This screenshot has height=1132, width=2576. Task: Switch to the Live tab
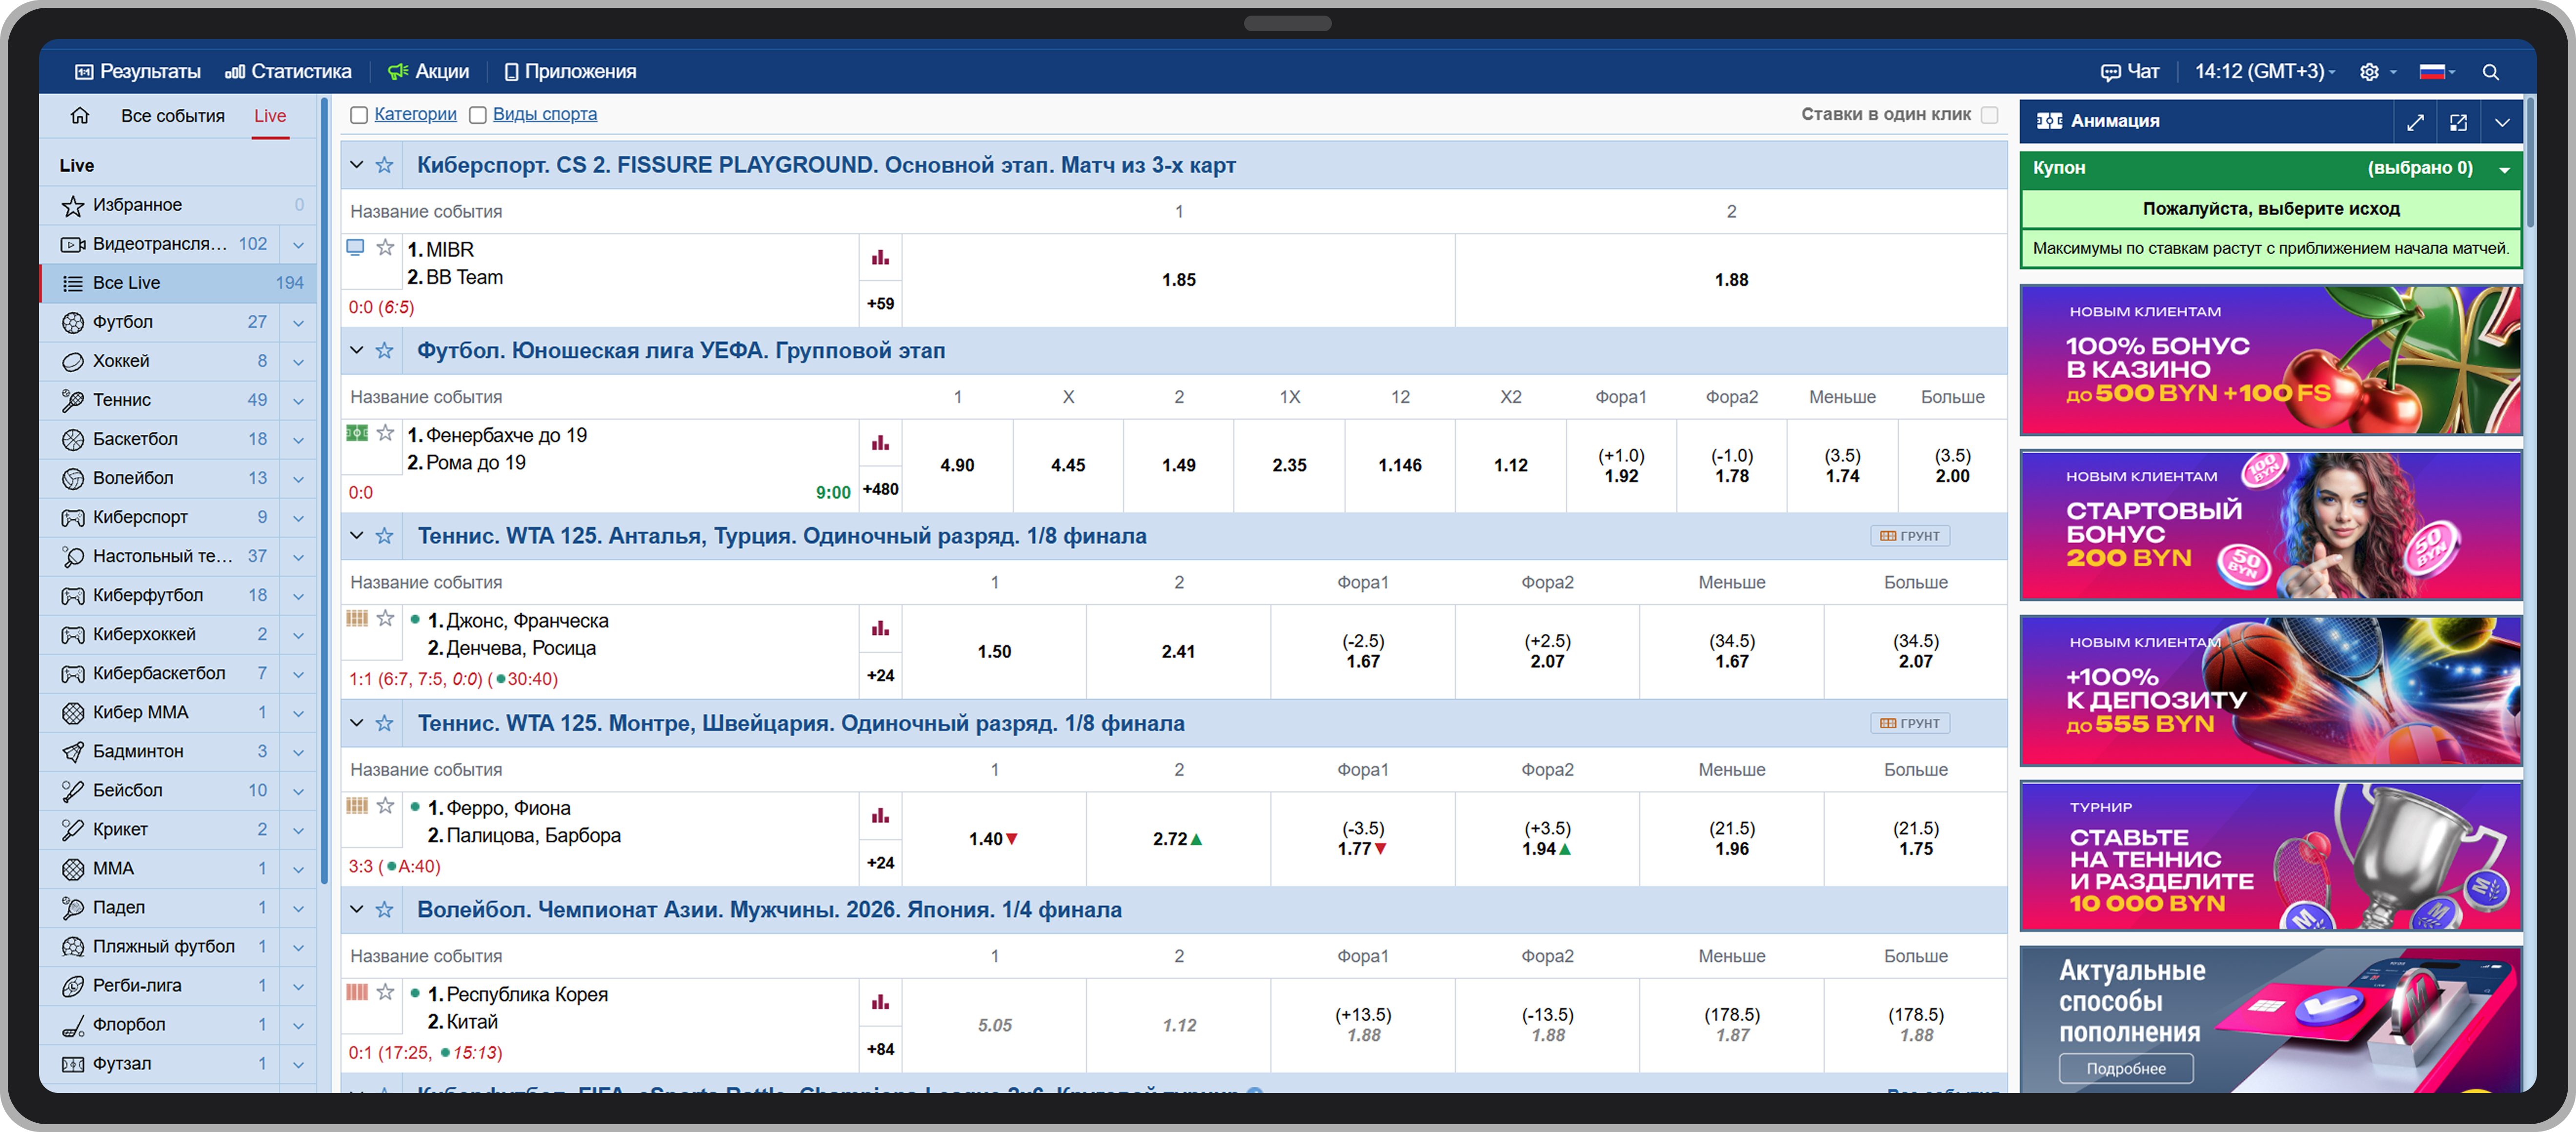(270, 116)
